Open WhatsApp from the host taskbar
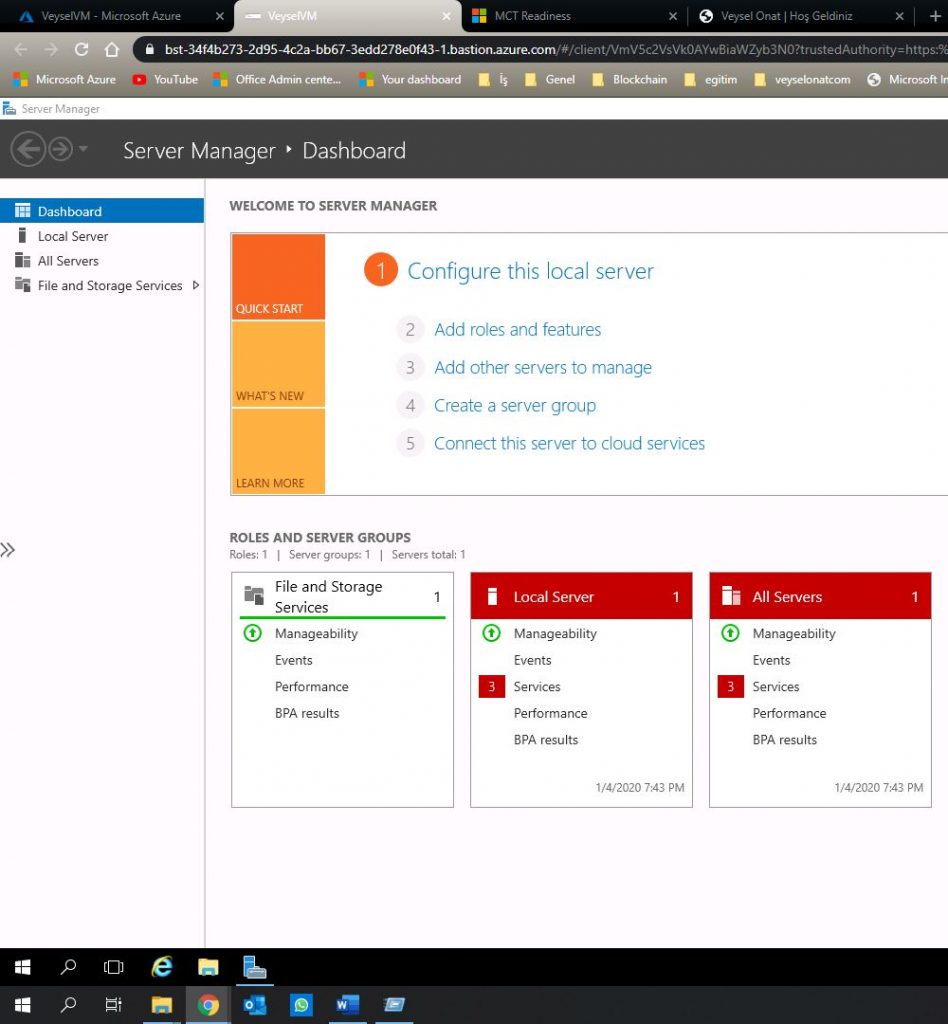948x1024 pixels. pyautogui.click(x=301, y=1005)
